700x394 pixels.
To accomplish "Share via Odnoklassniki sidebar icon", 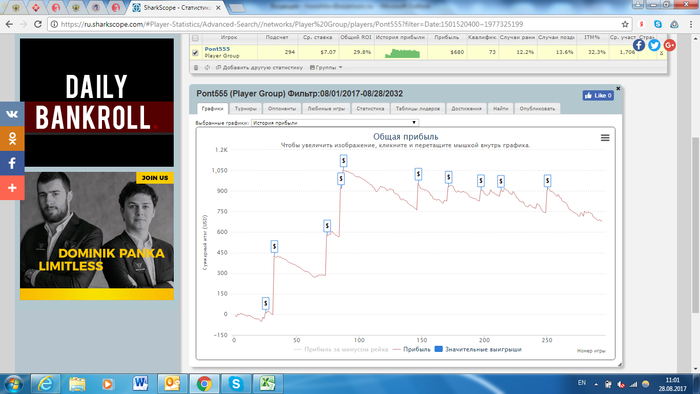I will pyautogui.click(x=12, y=138).
